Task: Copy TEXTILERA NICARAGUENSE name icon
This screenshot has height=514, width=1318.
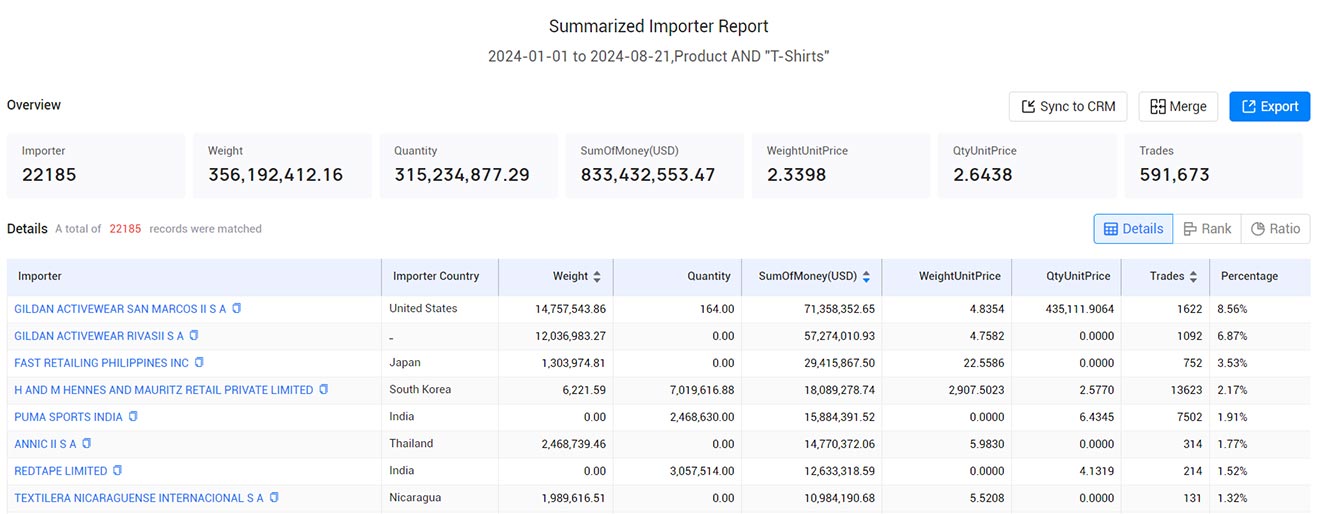Action: tap(274, 498)
